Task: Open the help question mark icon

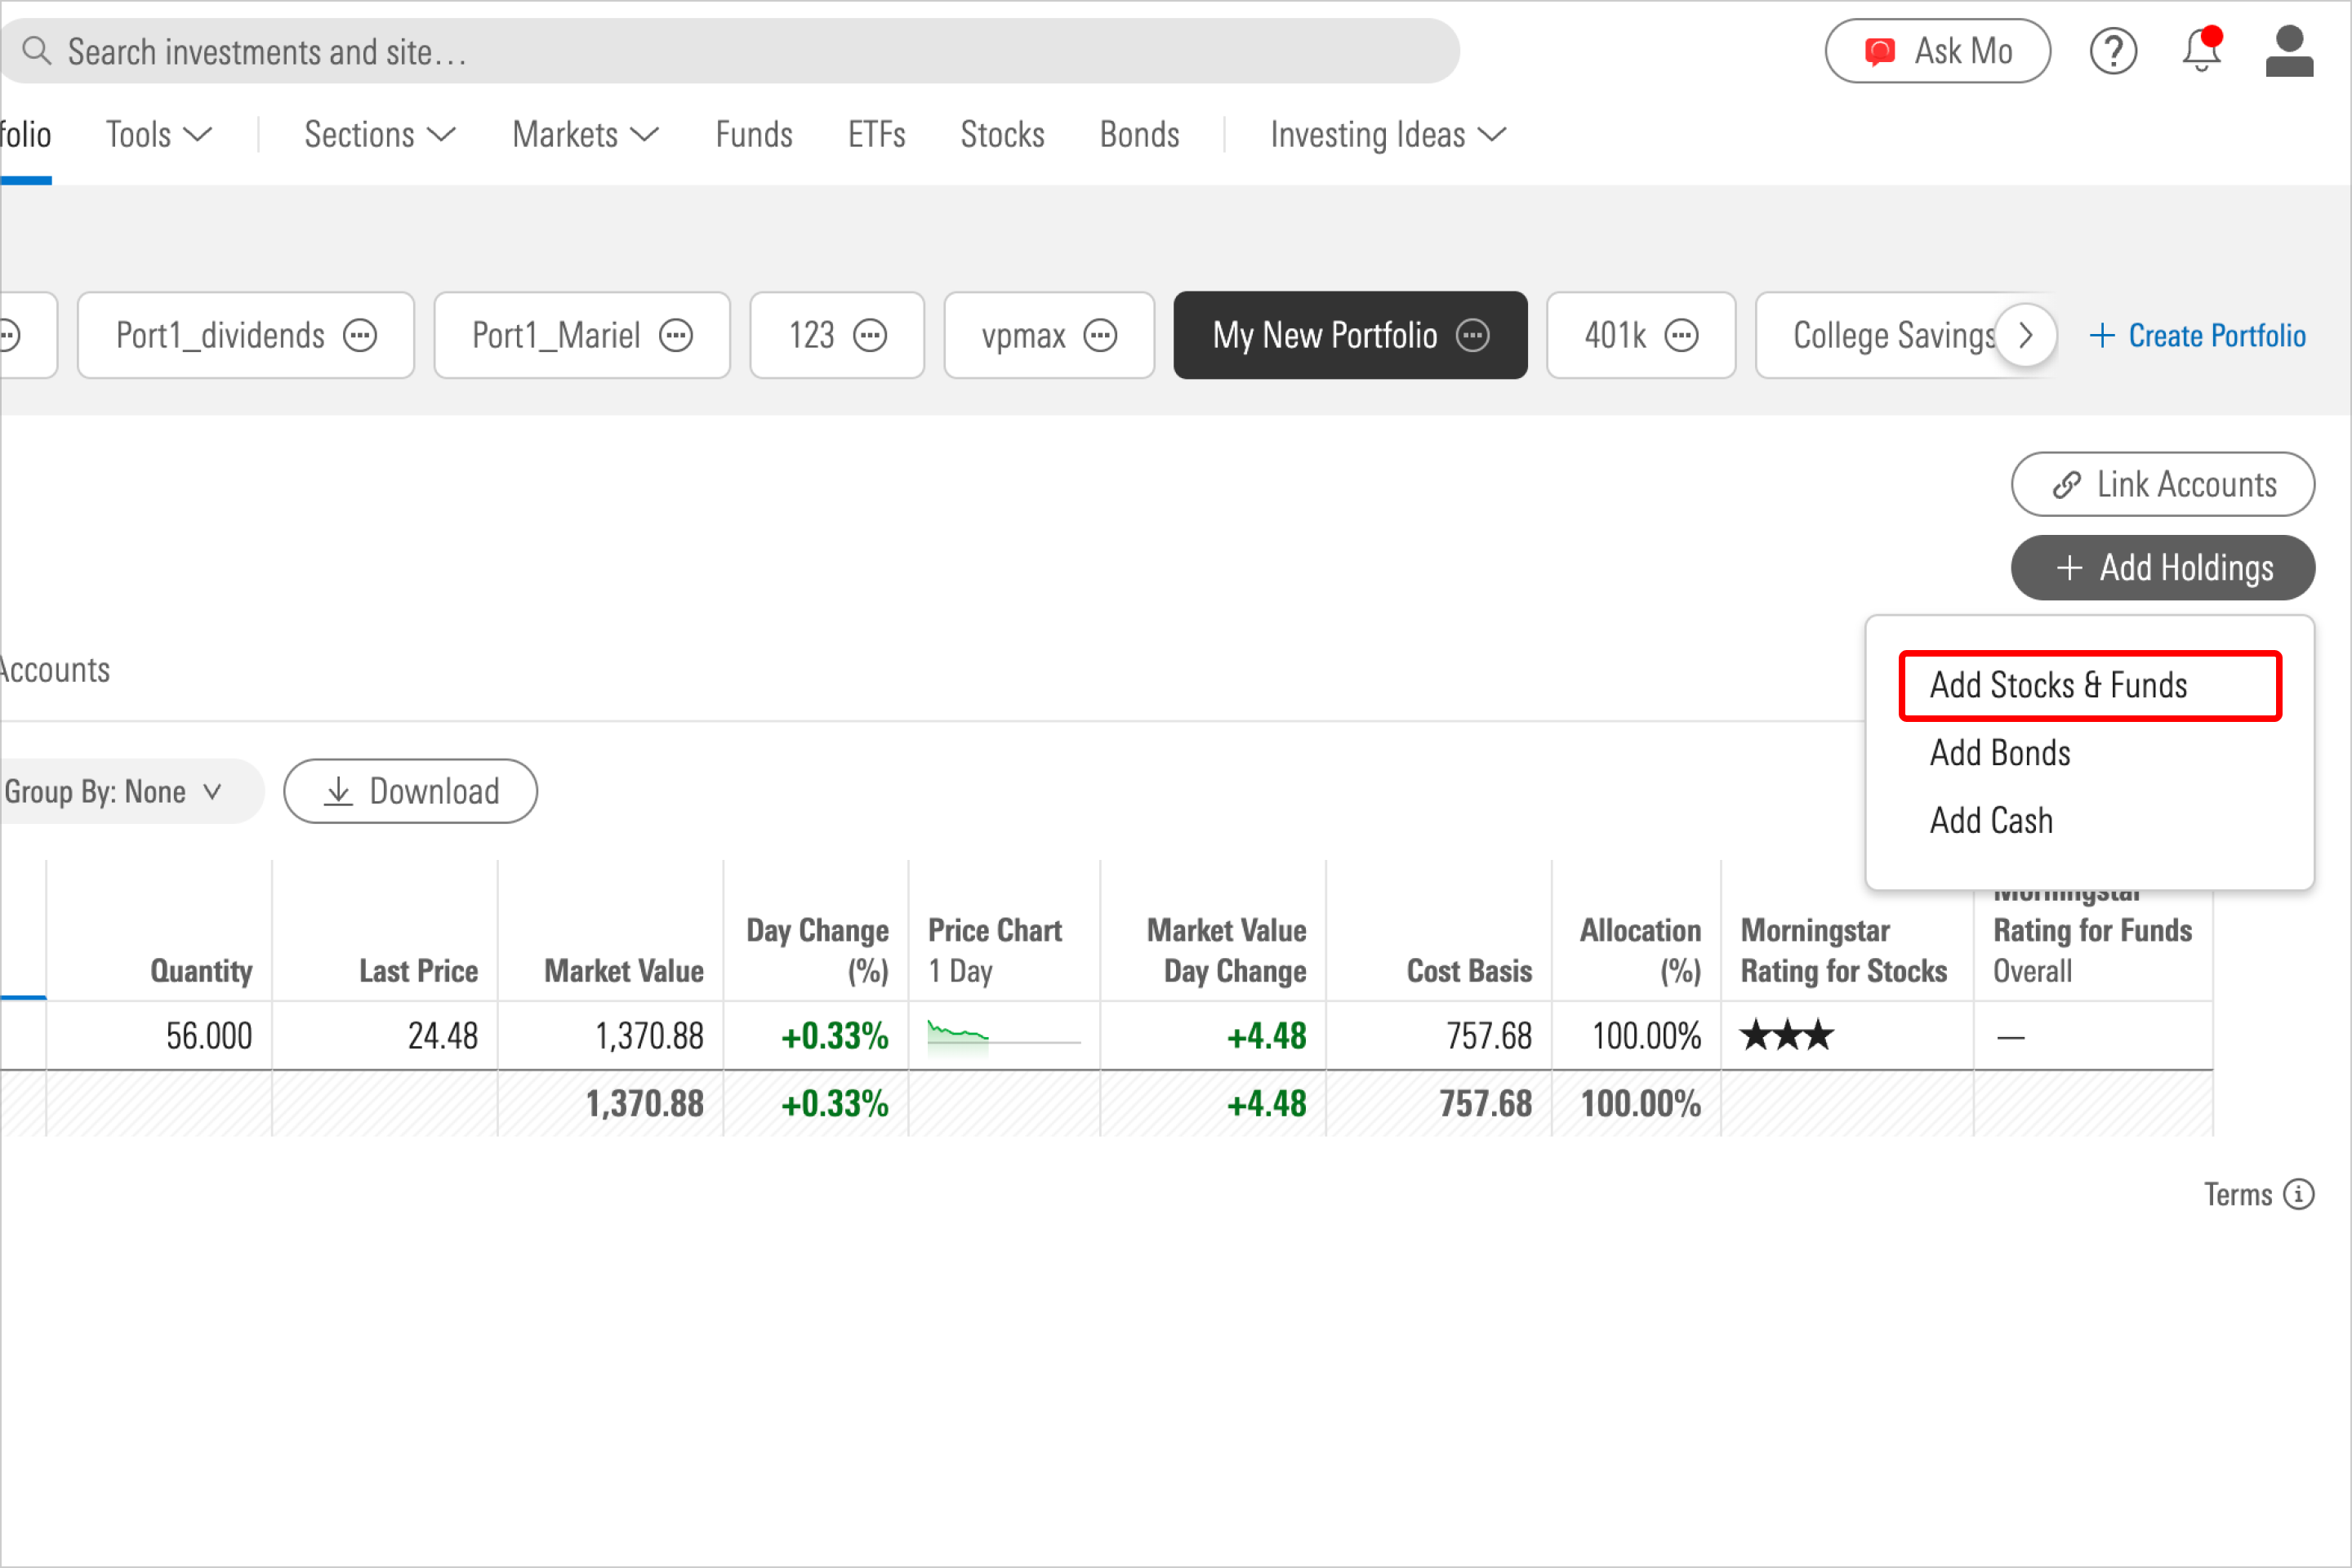Action: [x=2113, y=51]
